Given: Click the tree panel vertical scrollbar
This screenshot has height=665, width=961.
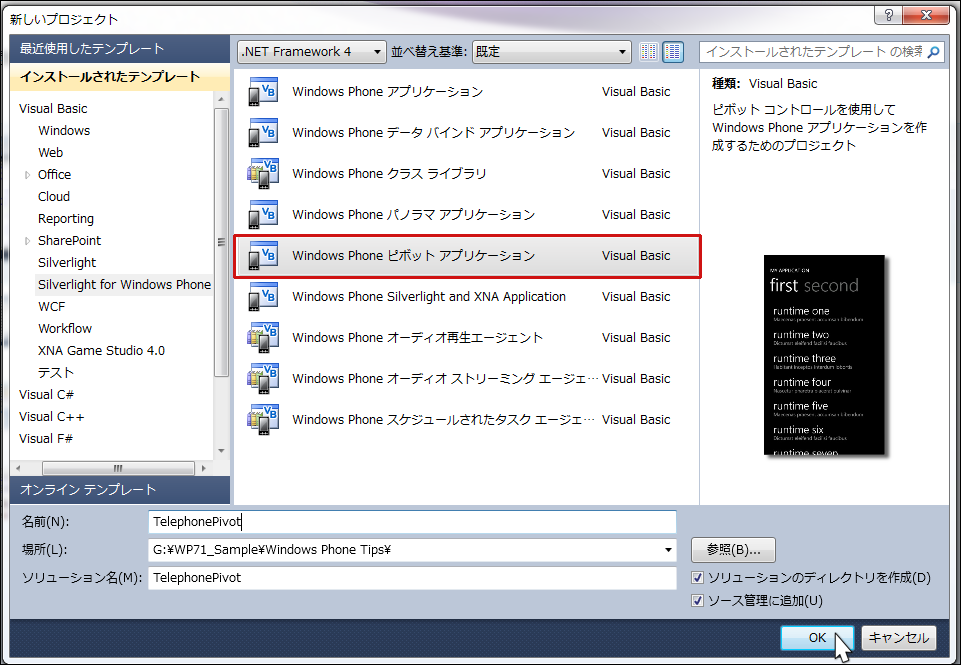Looking at the screenshot, I should coord(221,242).
